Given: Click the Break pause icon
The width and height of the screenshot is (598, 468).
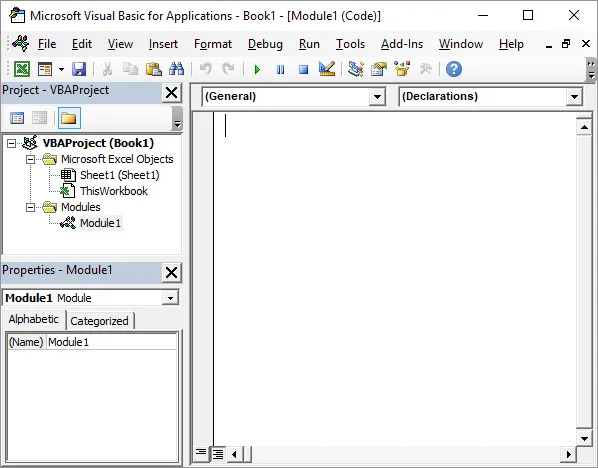Looking at the screenshot, I should click(280, 69).
